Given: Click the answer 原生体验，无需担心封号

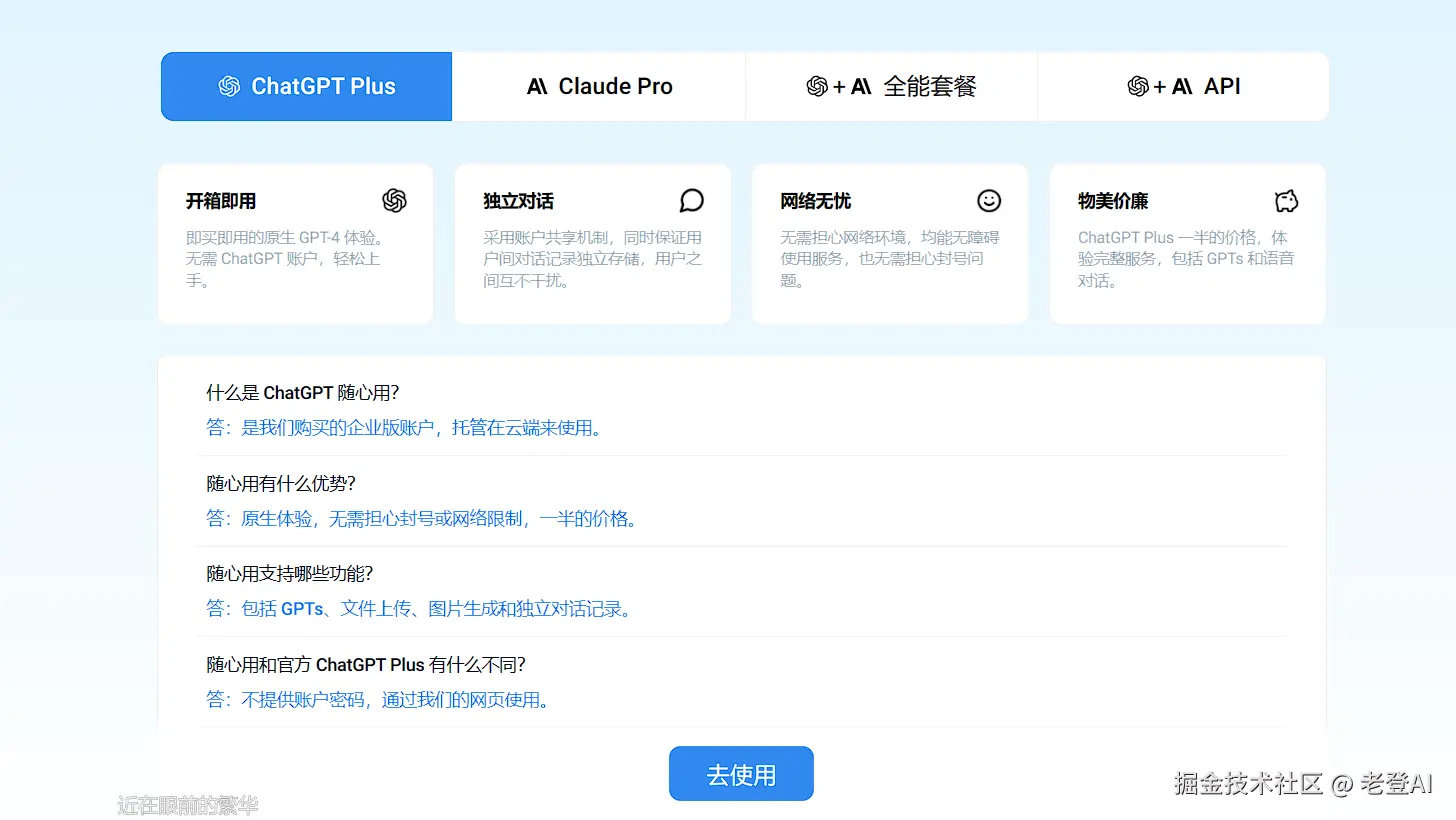Looking at the screenshot, I should click(422, 519).
